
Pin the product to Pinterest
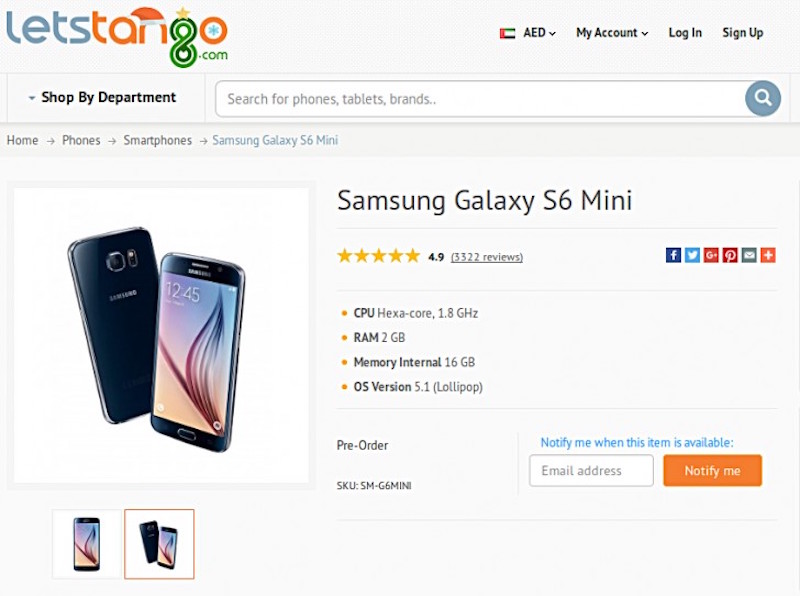pyautogui.click(x=730, y=255)
